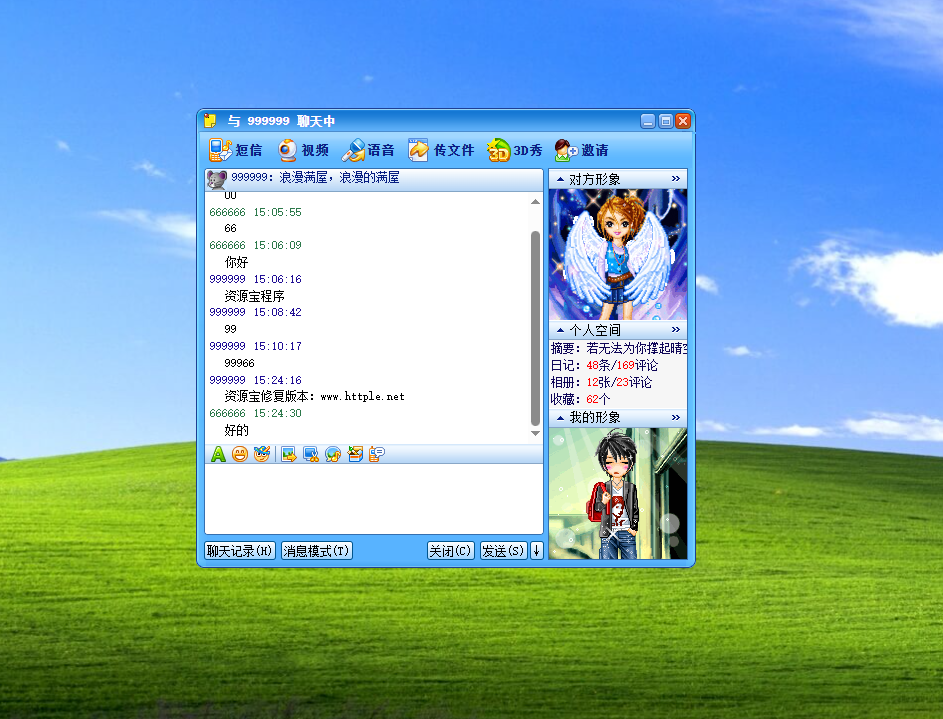
Task: Start a voice call with 语音
Action: (x=367, y=149)
